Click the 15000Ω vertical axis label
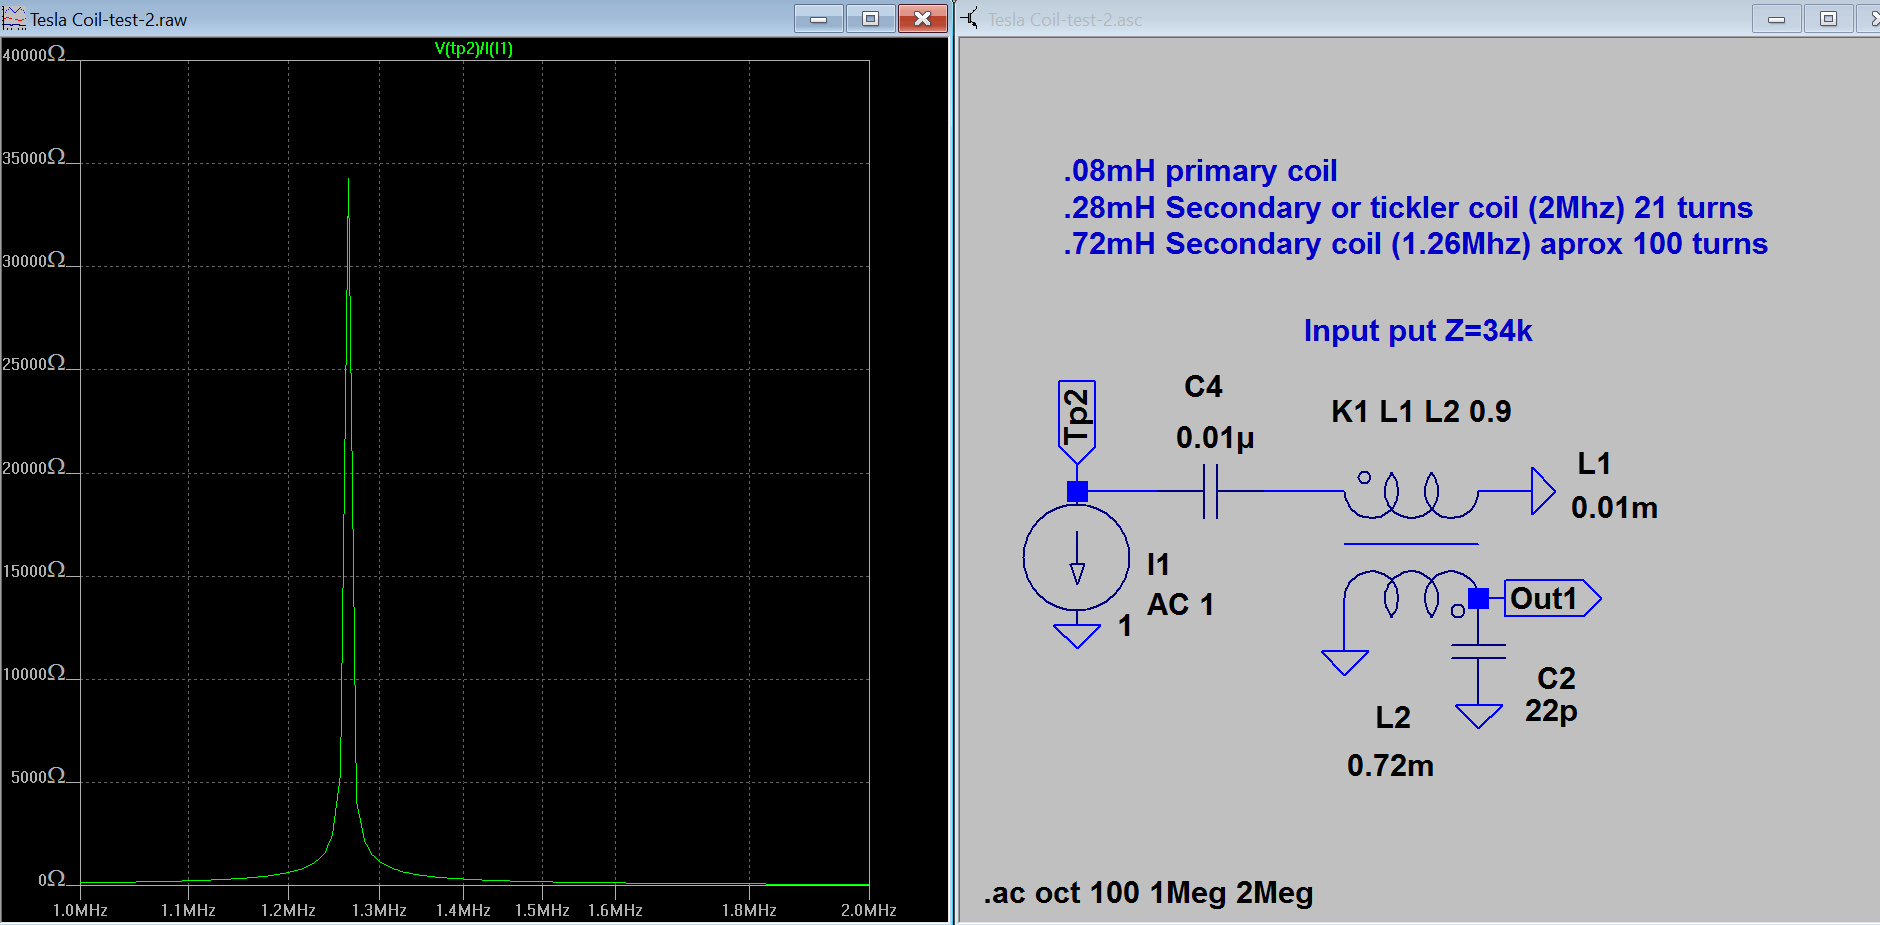 click(x=34, y=570)
